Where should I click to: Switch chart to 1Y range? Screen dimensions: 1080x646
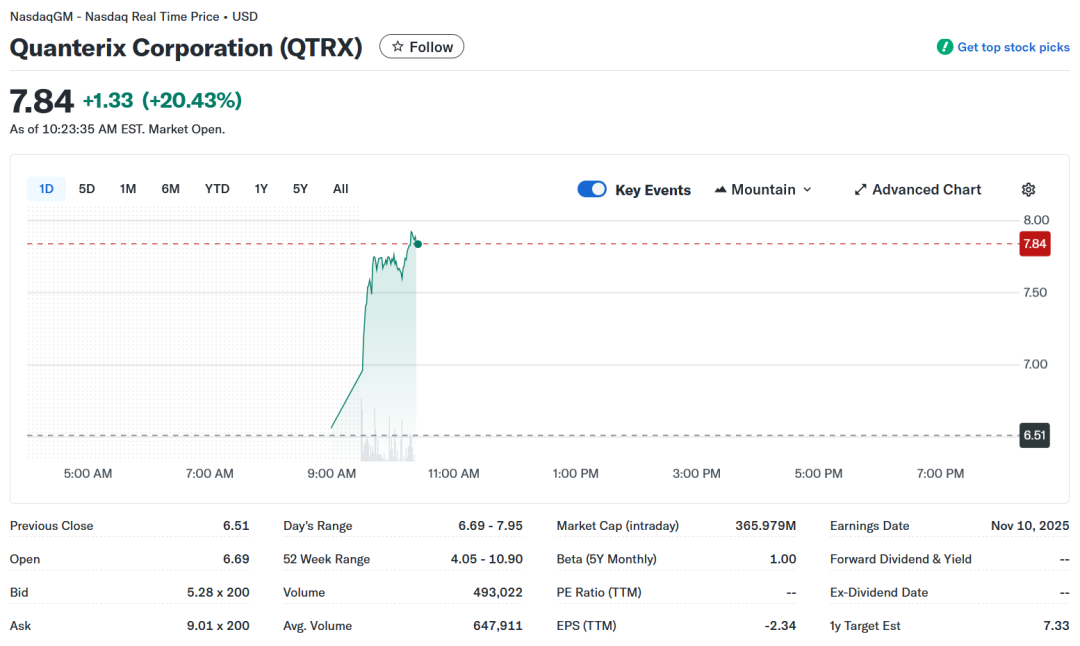tap(261, 189)
